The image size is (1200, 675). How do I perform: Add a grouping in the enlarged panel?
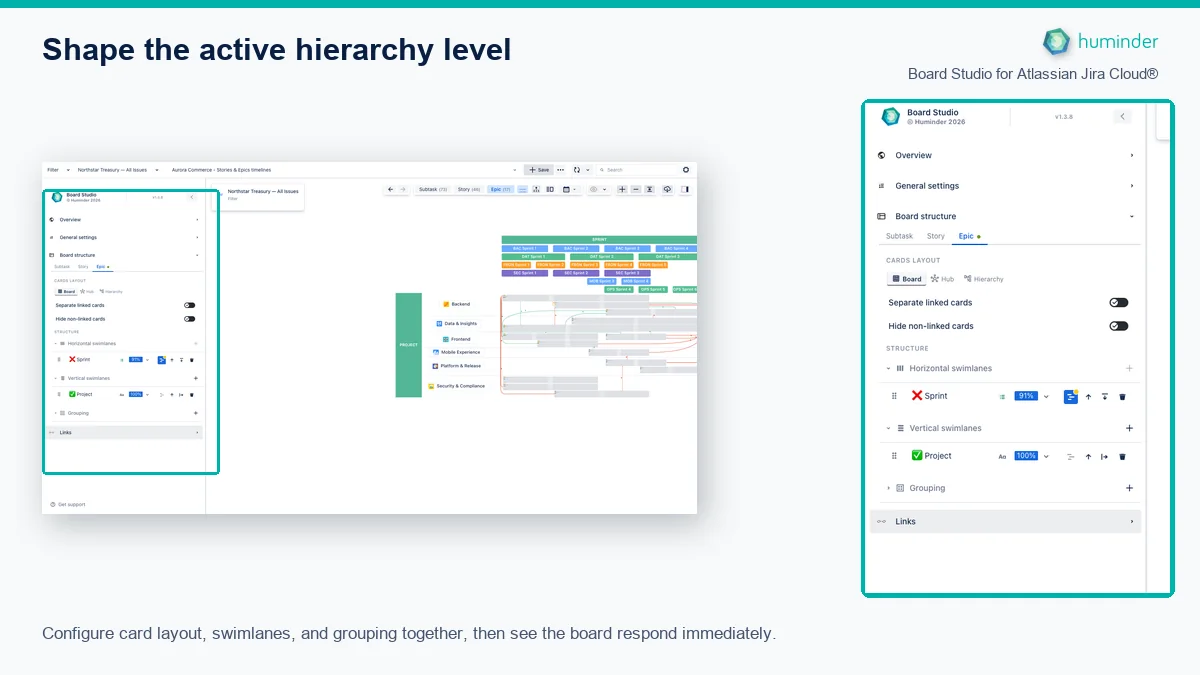click(x=1130, y=488)
